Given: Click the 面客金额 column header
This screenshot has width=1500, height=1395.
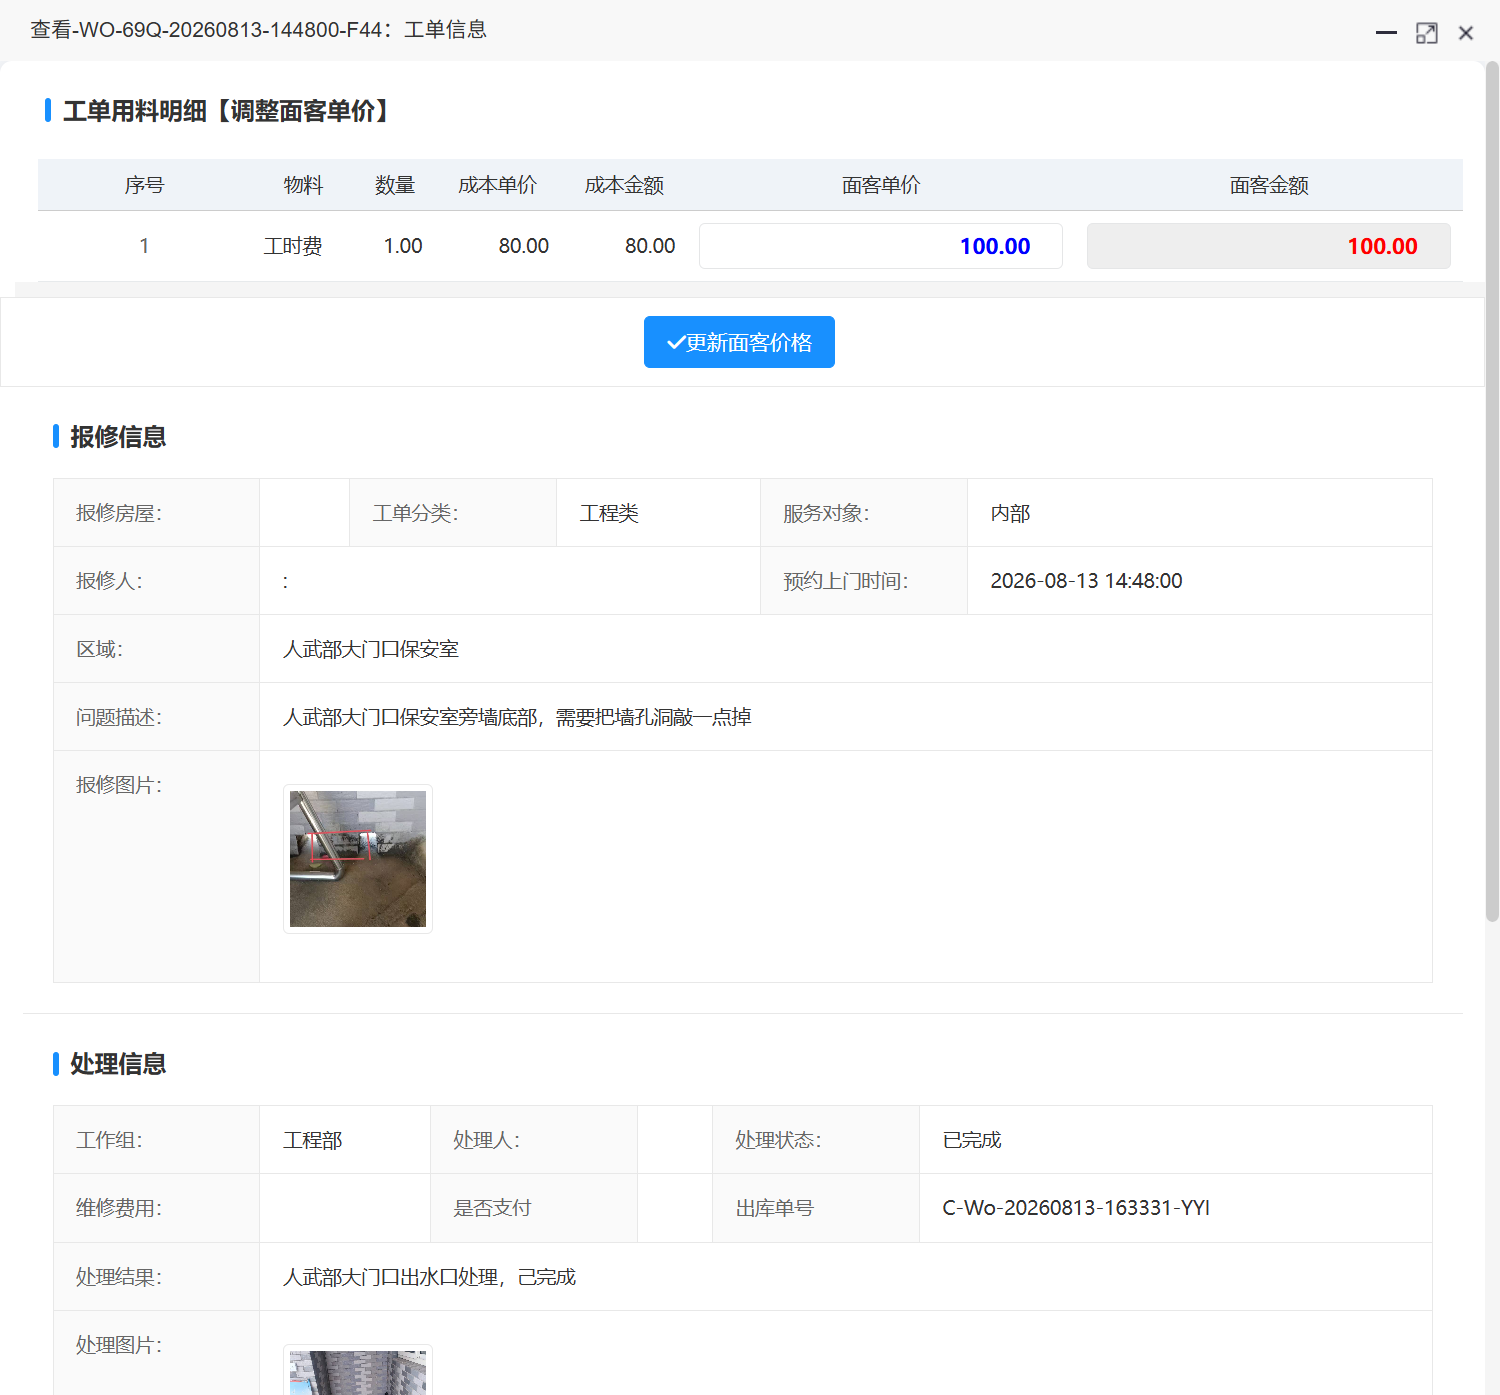Looking at the screenshot, I should [x=1269, y=185].
